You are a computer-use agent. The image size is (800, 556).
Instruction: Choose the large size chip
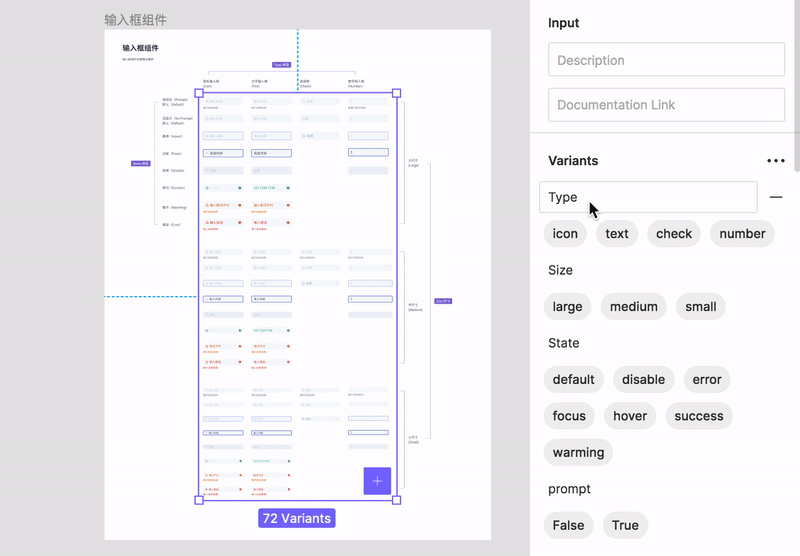567,307
